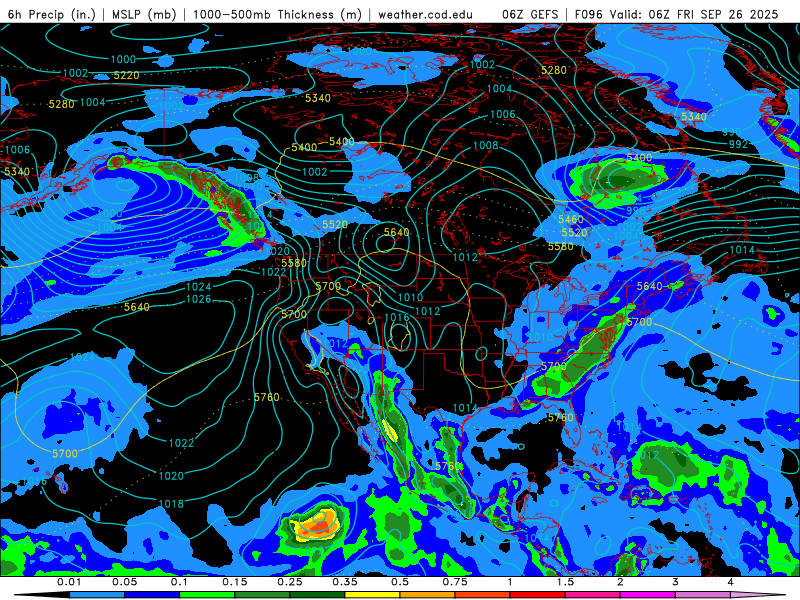Click the '0.05' legend value
Screen dimensions: 800x600
click(x=124, y=582)
